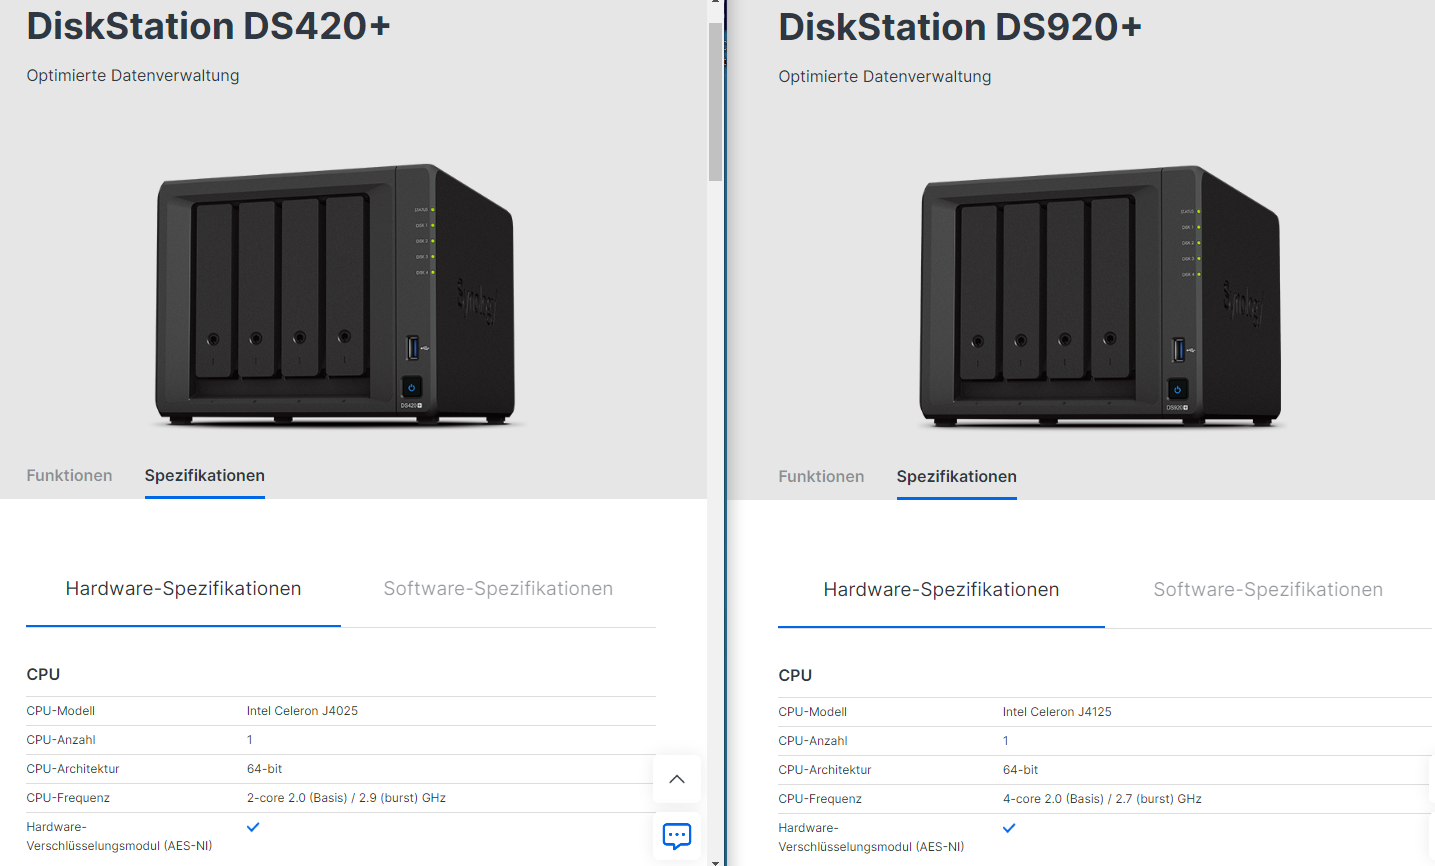Screen dimensions: 1435x866
Task: Open Software-Spezifikationen tab in DS420+ pane
Action: (x=498, y=589)
